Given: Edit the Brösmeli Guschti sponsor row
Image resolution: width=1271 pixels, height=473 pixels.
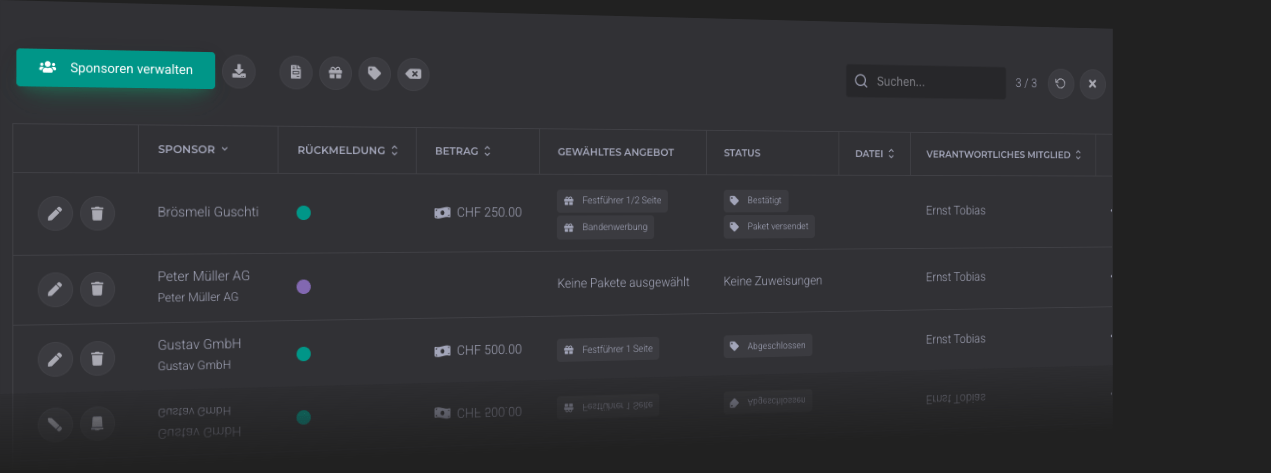Looking at the screenshot, I should tap(55, 213).
